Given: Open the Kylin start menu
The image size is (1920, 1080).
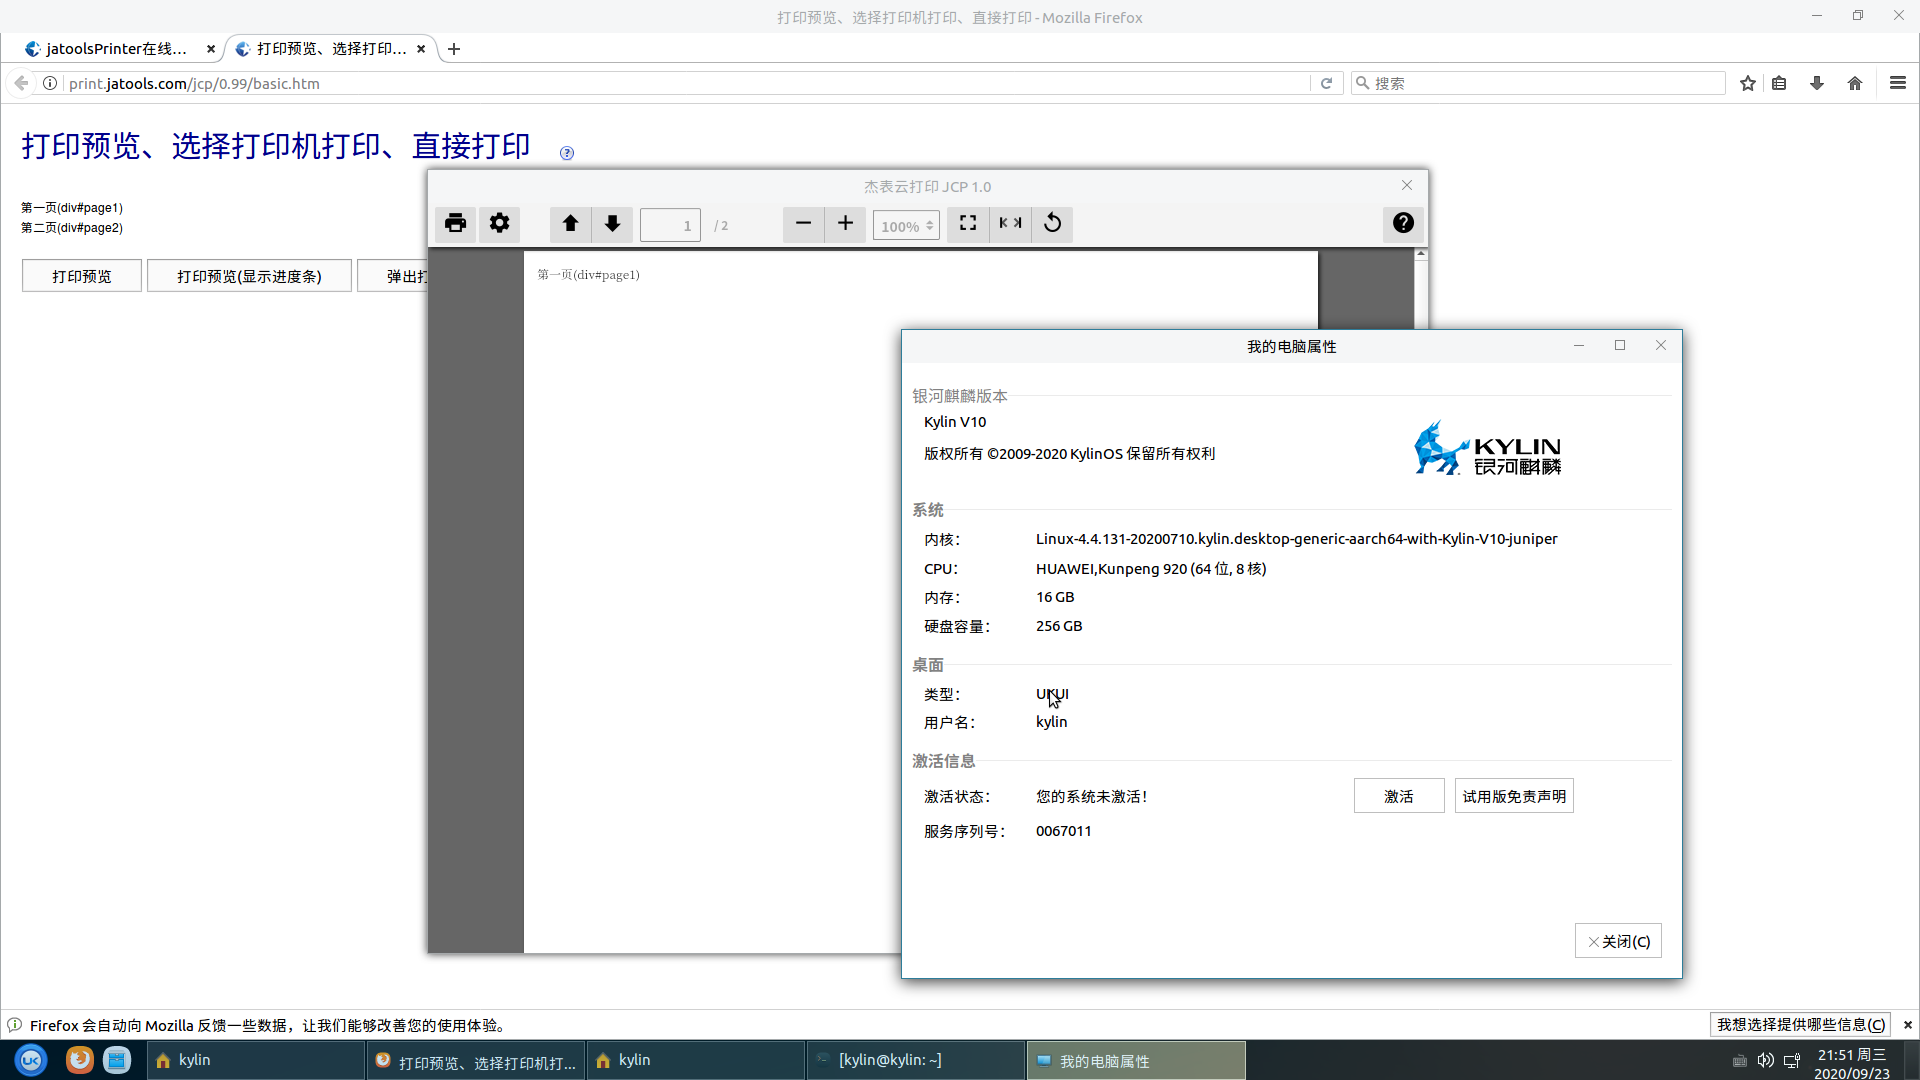Looking at the screenshot, I should coord(30,1060).
